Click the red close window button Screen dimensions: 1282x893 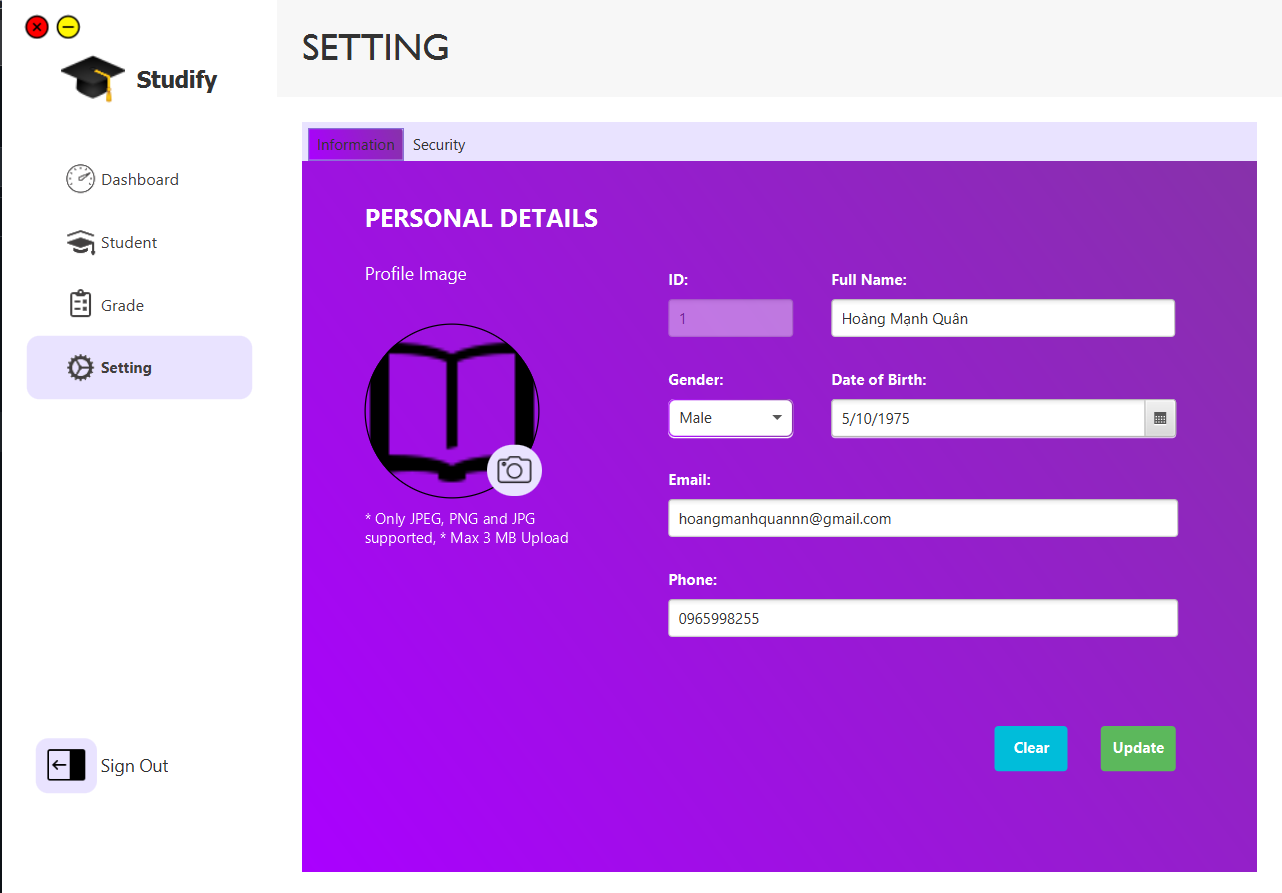tap(37, 27)
